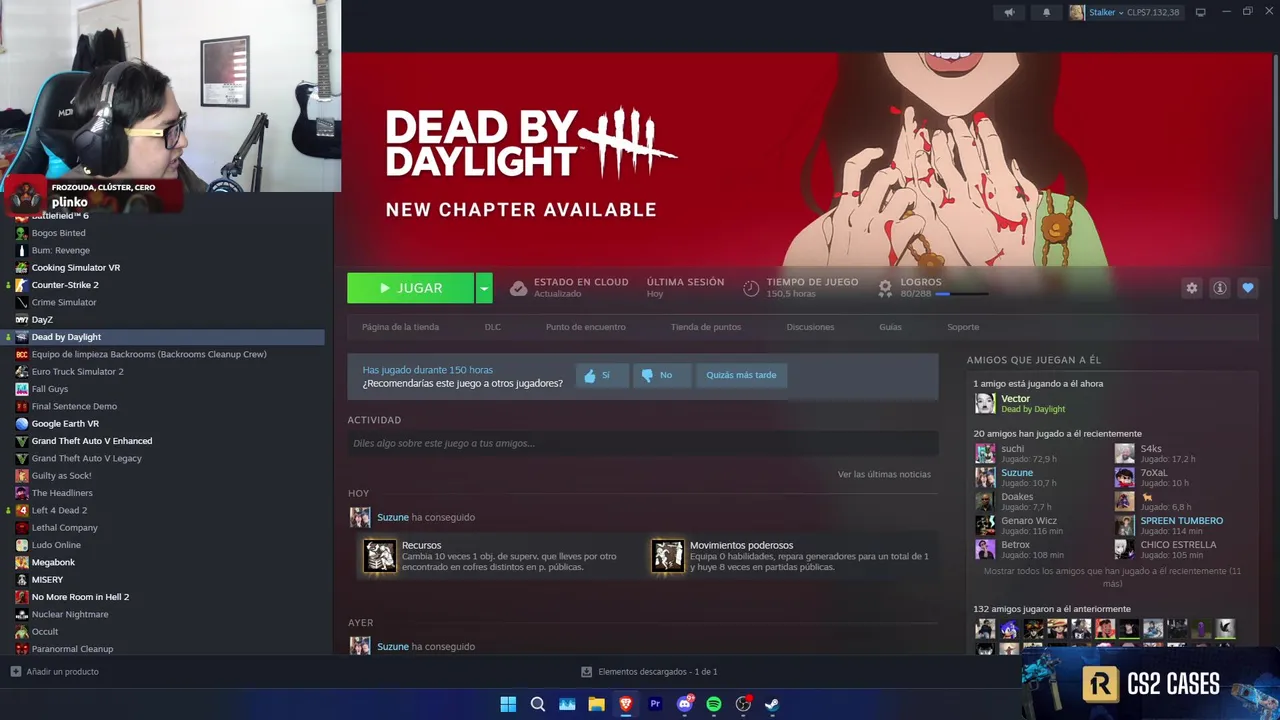Go to Punto de encuentro tab
This screenshot has height=720, width=1280.
[586, 327]
